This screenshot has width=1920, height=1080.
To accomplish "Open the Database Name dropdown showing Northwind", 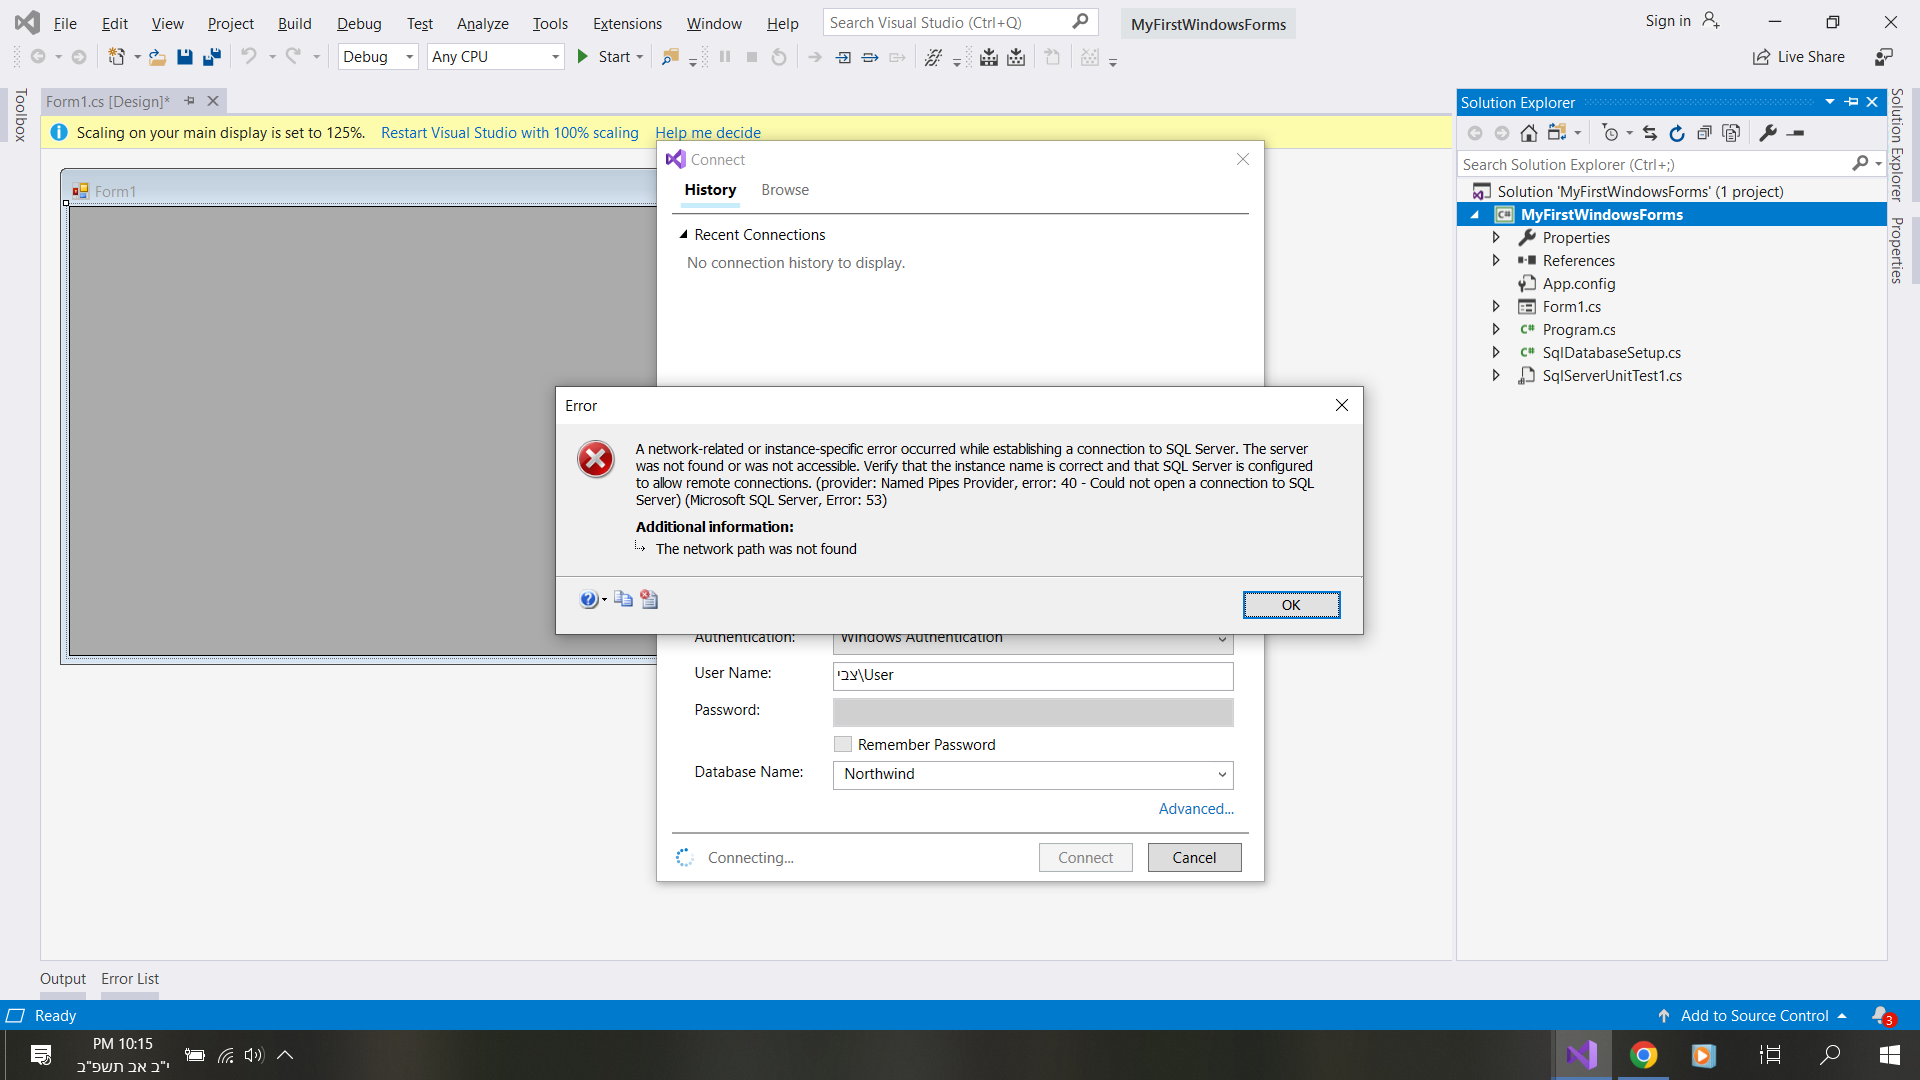I will pos(1221,774).
